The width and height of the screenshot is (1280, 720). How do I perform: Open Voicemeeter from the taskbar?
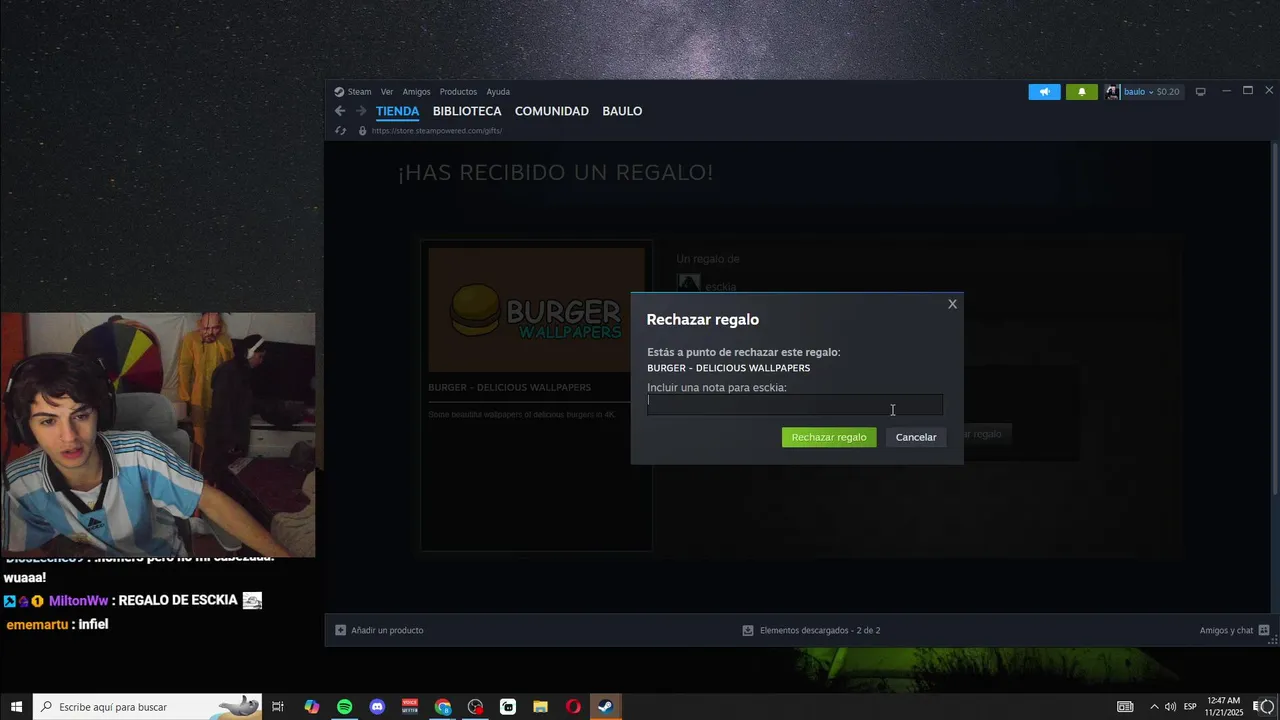pyautogui.click(x=409, y=707)
